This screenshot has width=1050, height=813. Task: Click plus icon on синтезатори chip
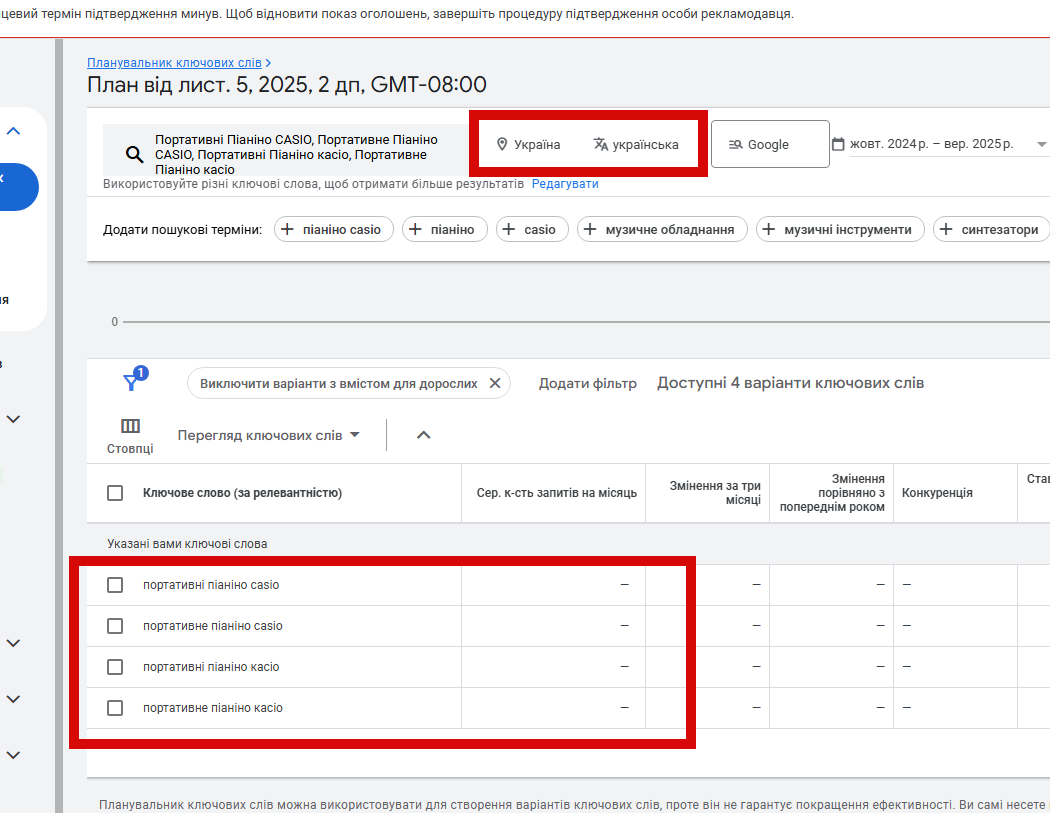(x=946, y=229)
